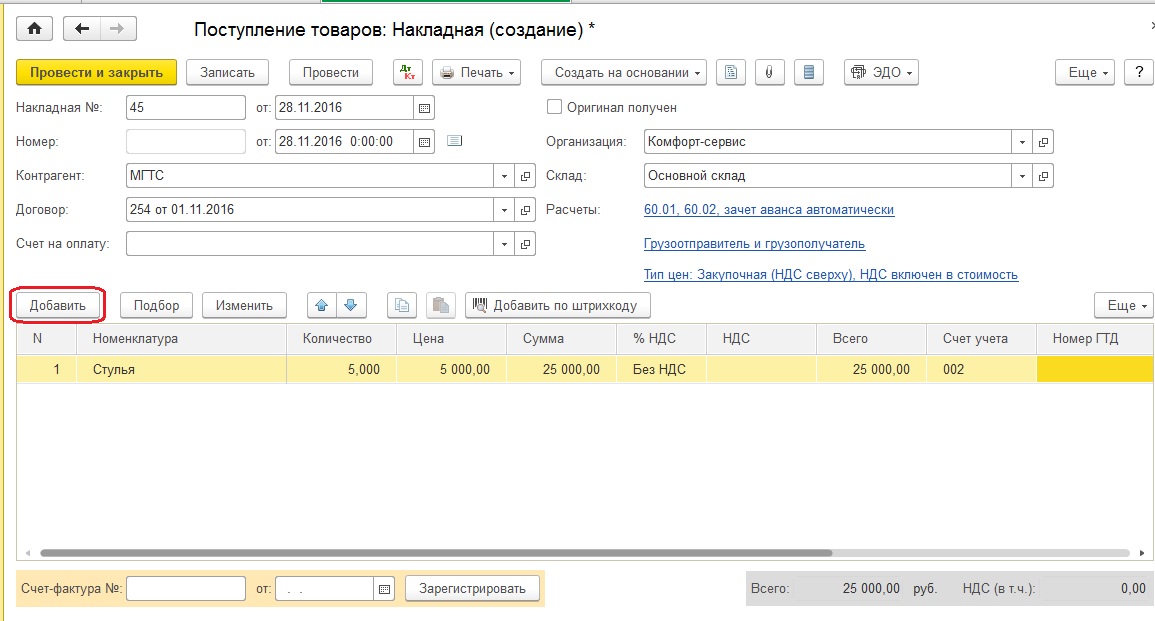Screen dimensions: 1155x621
Task: Focus the empty Номер field
Action: [186, 141]
